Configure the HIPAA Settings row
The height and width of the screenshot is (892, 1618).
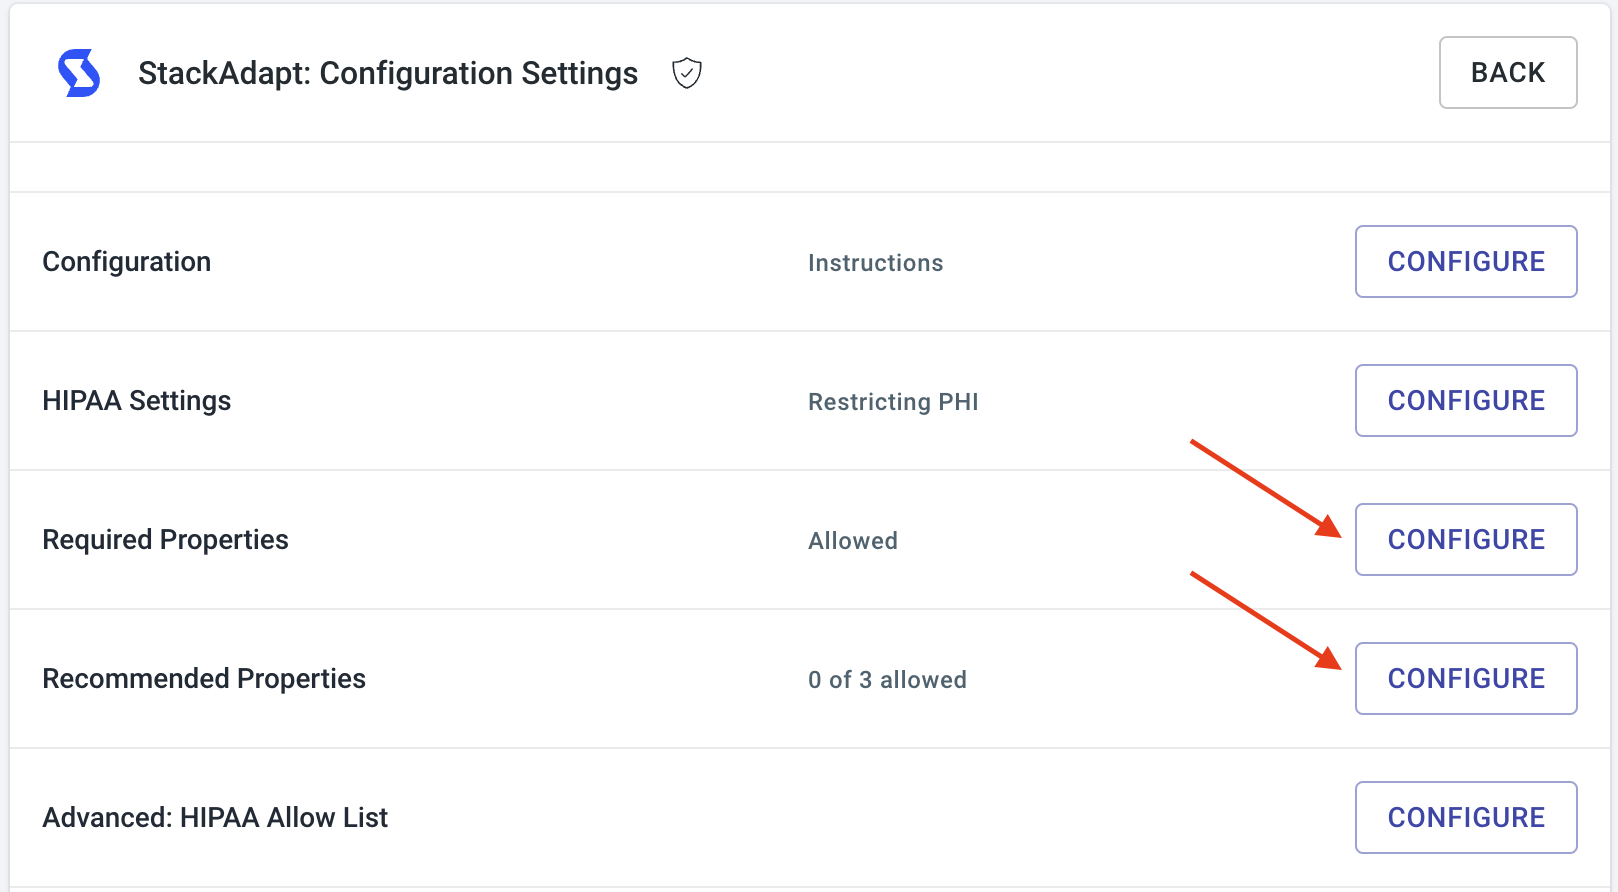[x=1466, y=400]
